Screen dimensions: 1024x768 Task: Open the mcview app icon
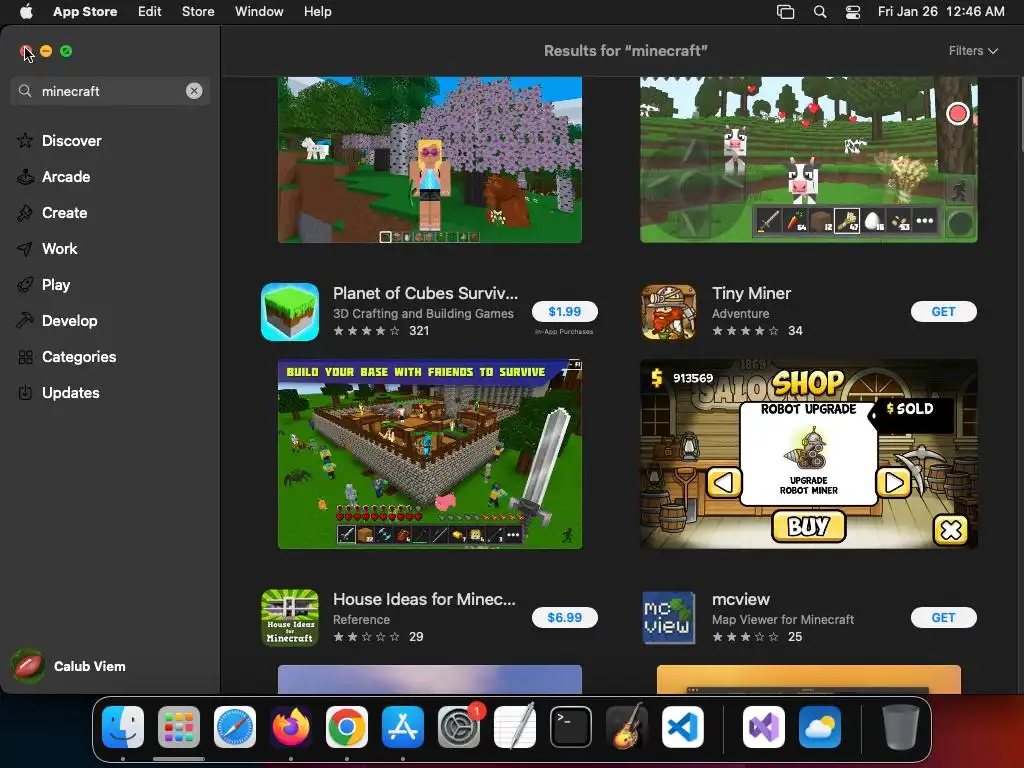click(669, 618)
